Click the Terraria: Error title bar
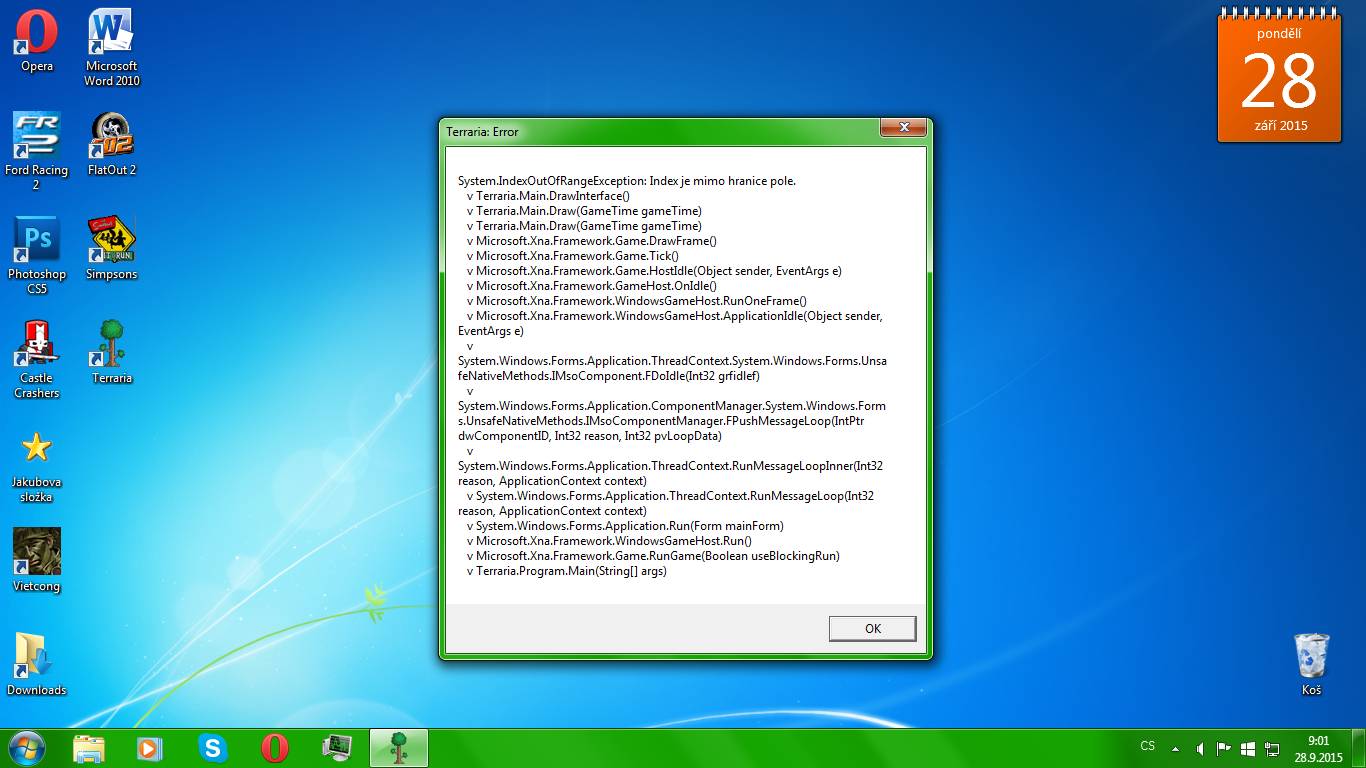This screenshot has height=768, width=1366. tap(660, 131)
